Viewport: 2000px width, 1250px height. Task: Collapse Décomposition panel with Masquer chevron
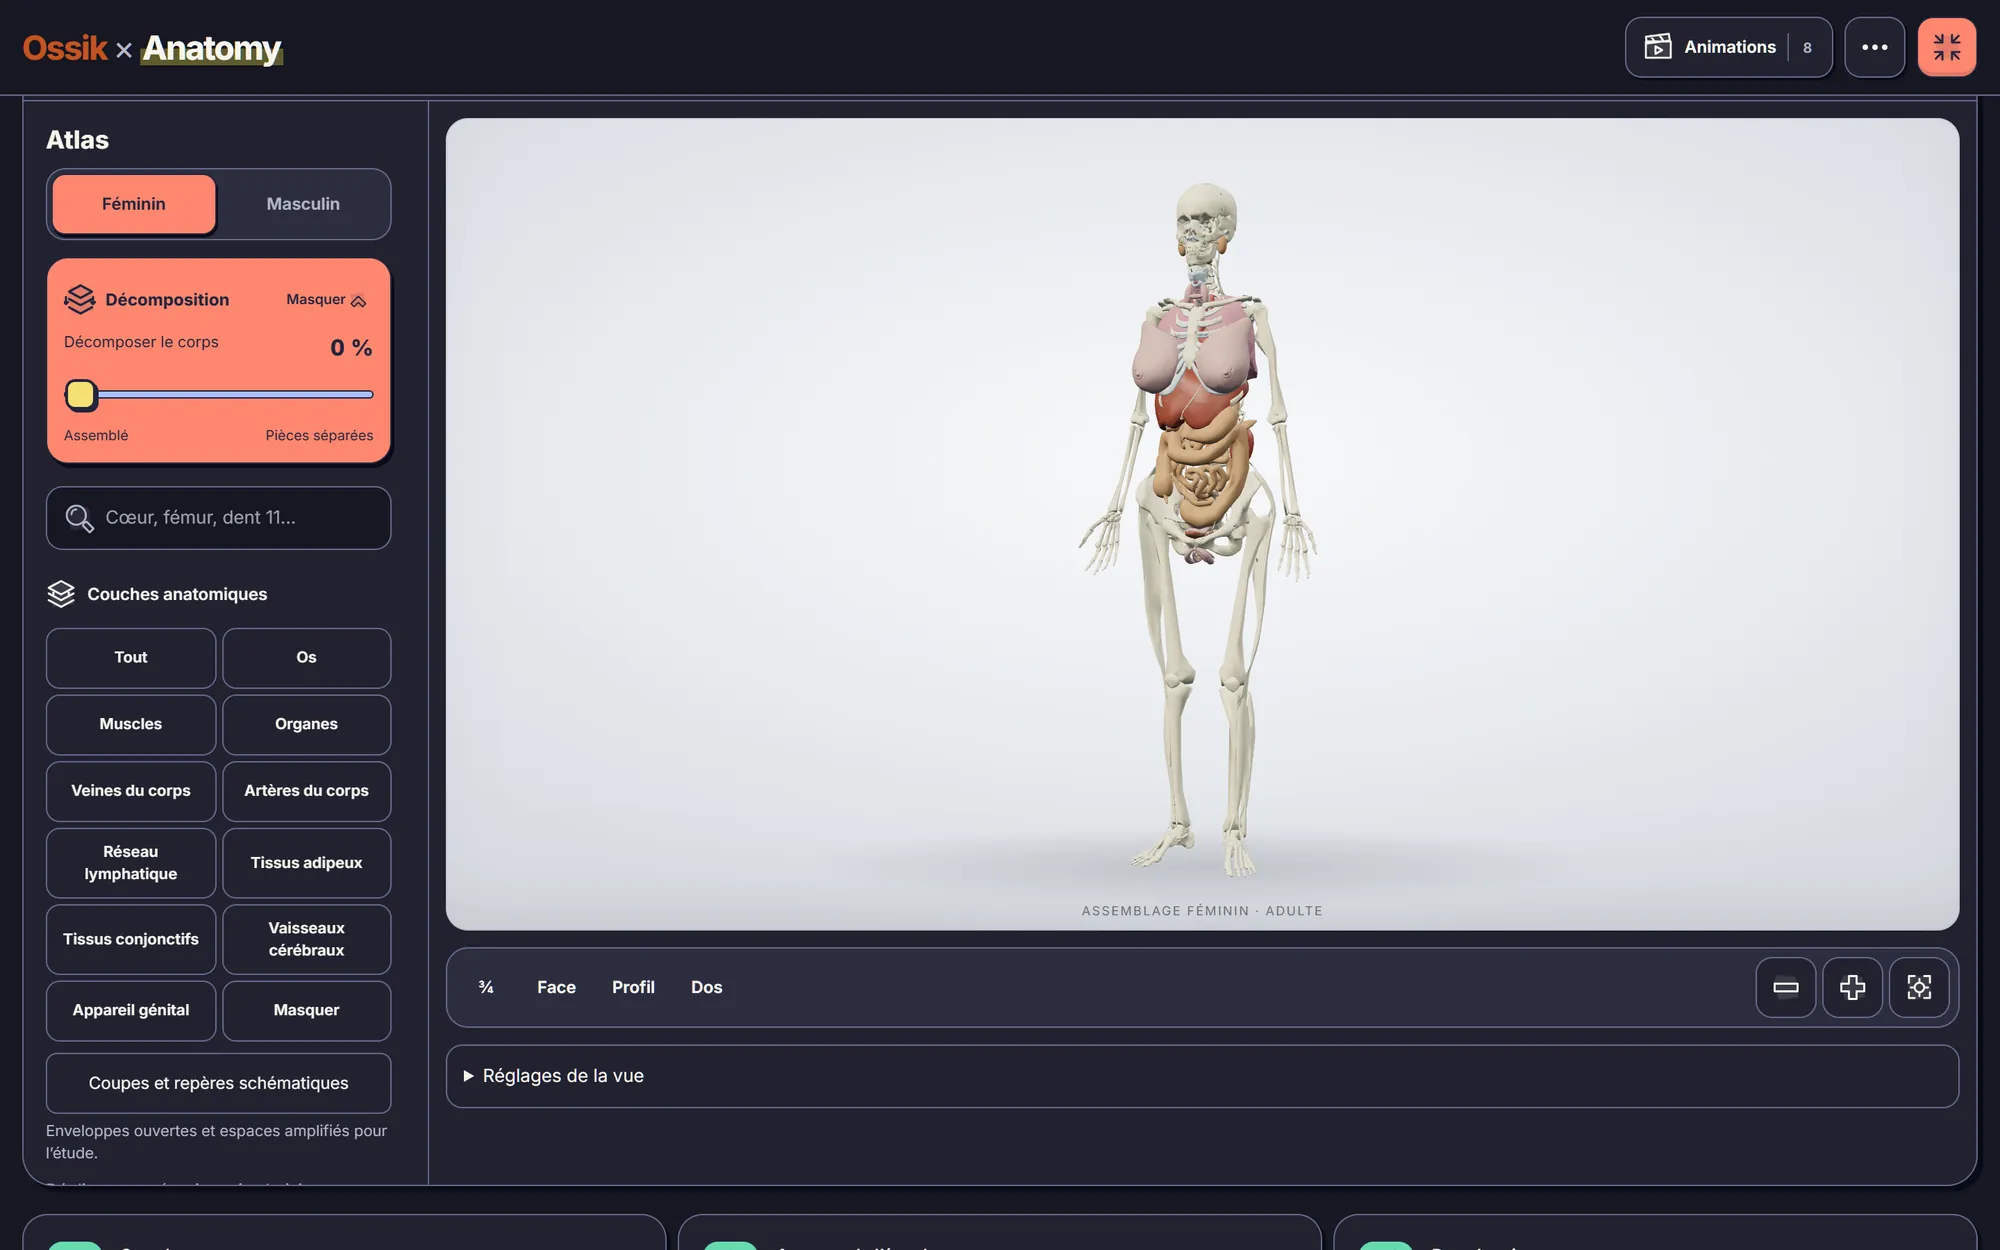coord(327,300)
